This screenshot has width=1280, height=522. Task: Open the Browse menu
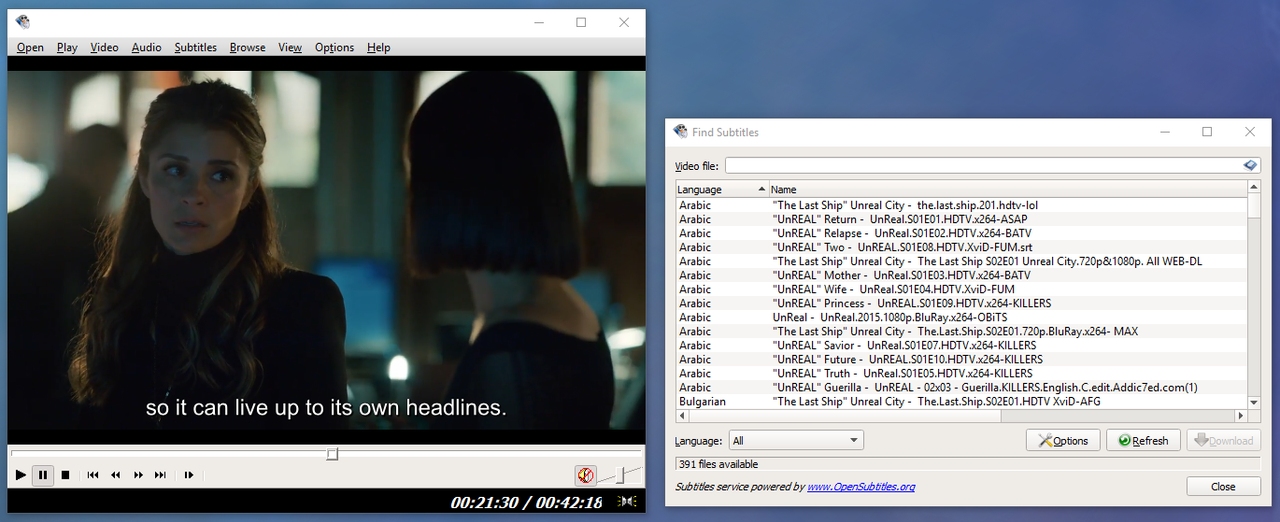tap(247, 47)
